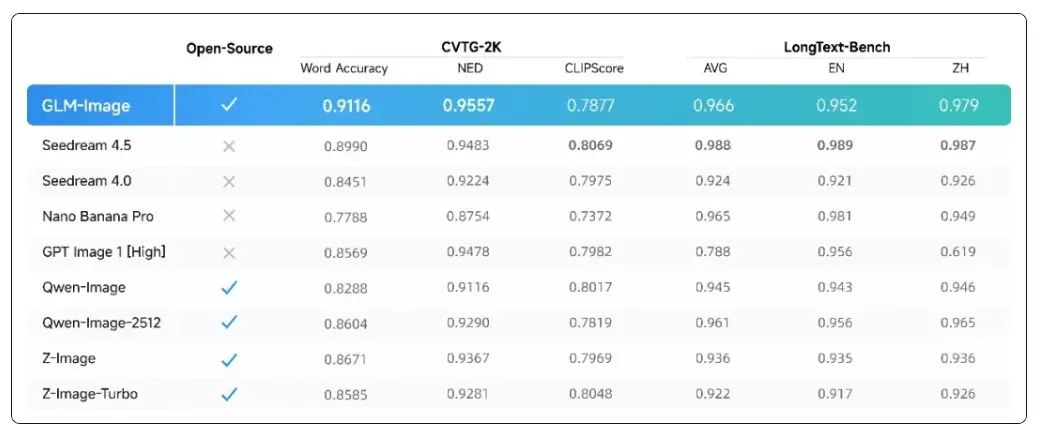Click the highlighted GLM-Image row label
Image resolution: width=1041 pixels, height=438 pixels.
86,105
